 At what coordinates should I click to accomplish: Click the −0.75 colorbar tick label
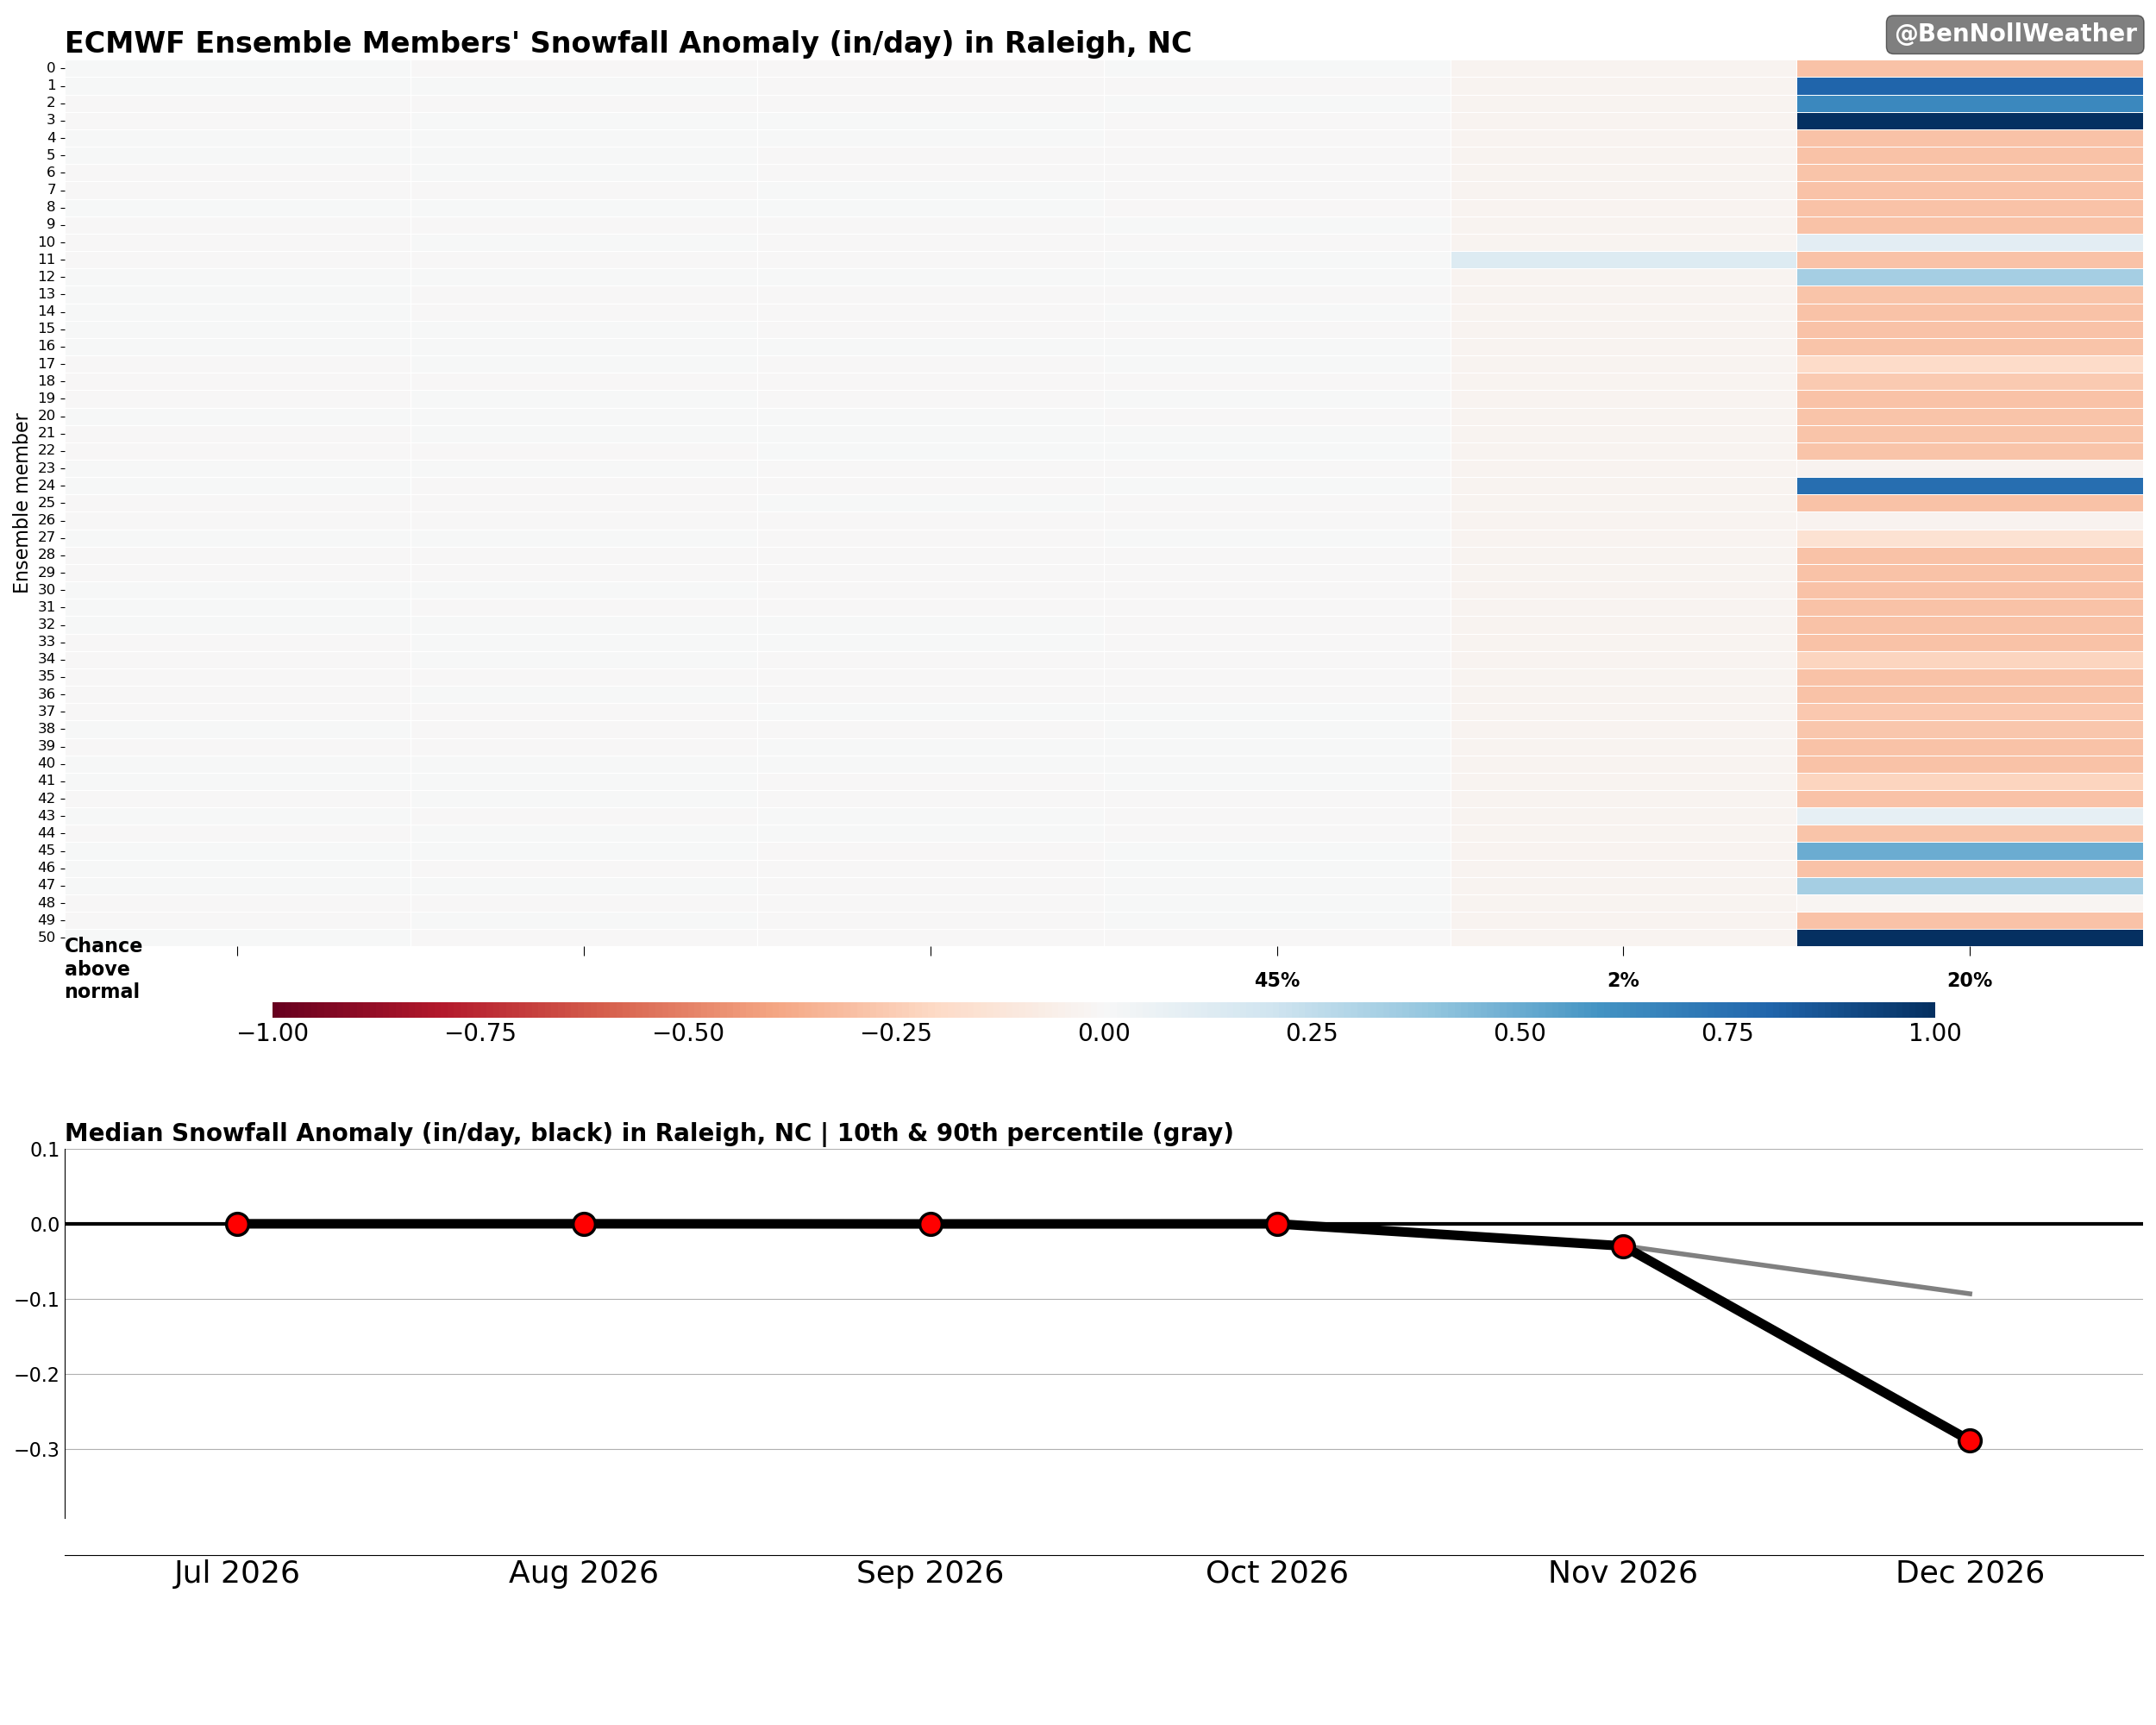(x=480, y=1034)
